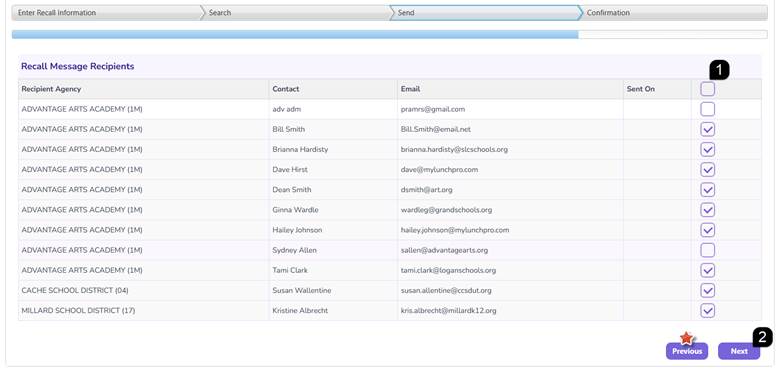This screenshot has width=780, height=370.
Task: Click contact name Ginna Wardle
Action: 295,210
